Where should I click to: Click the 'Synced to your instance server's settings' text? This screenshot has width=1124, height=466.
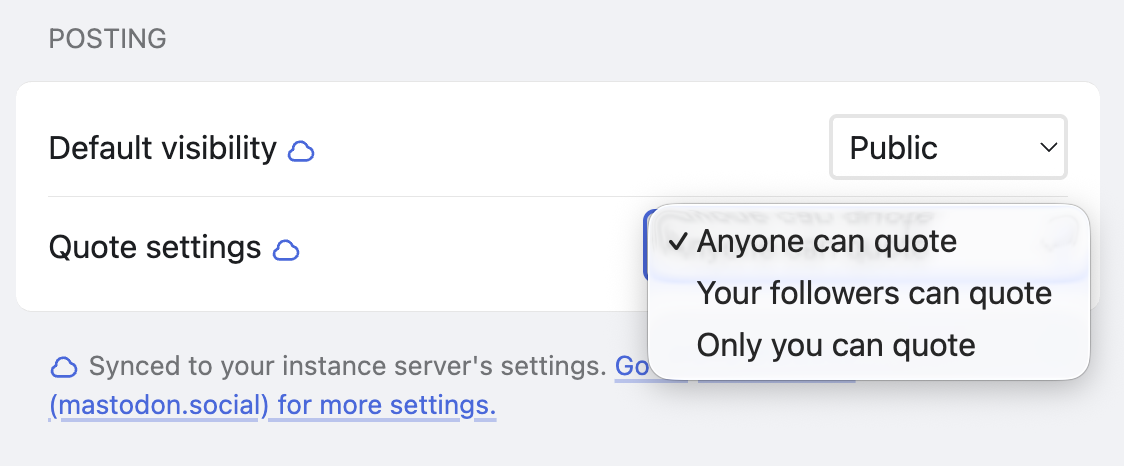[347, 367]
